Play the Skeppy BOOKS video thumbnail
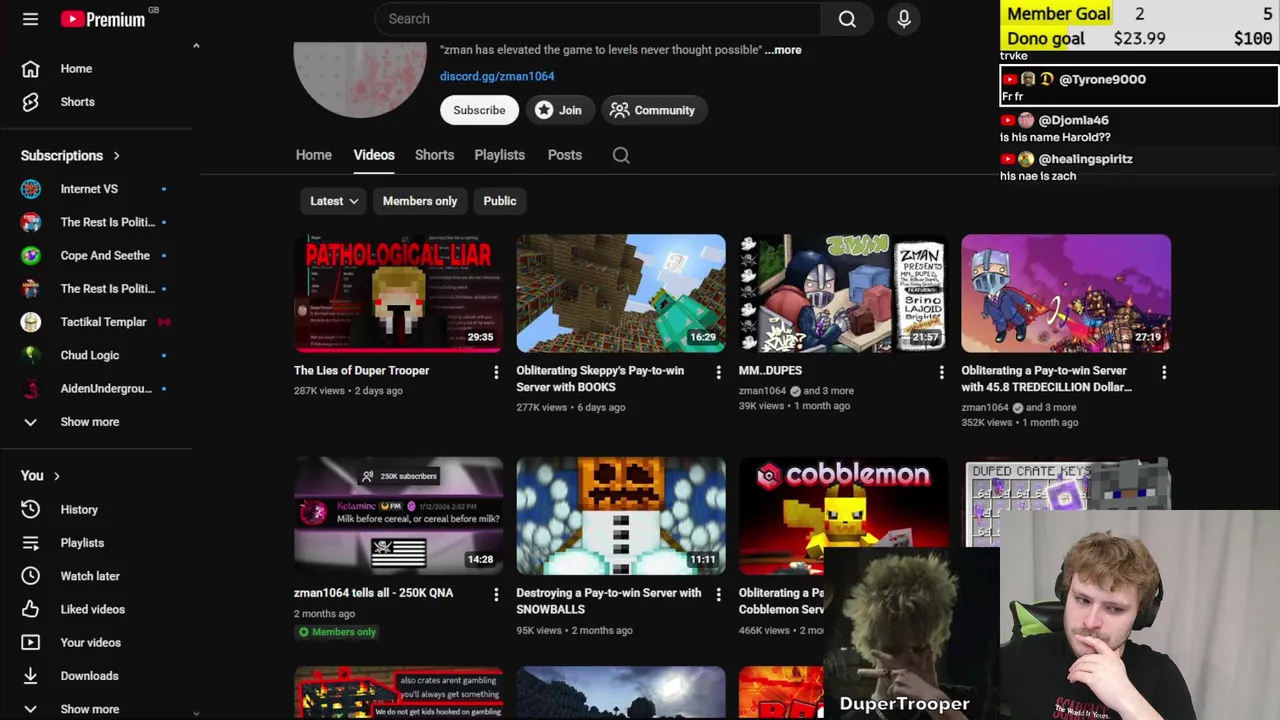Viewport: 1280px width, 720px height. click(x=621, y=293)
